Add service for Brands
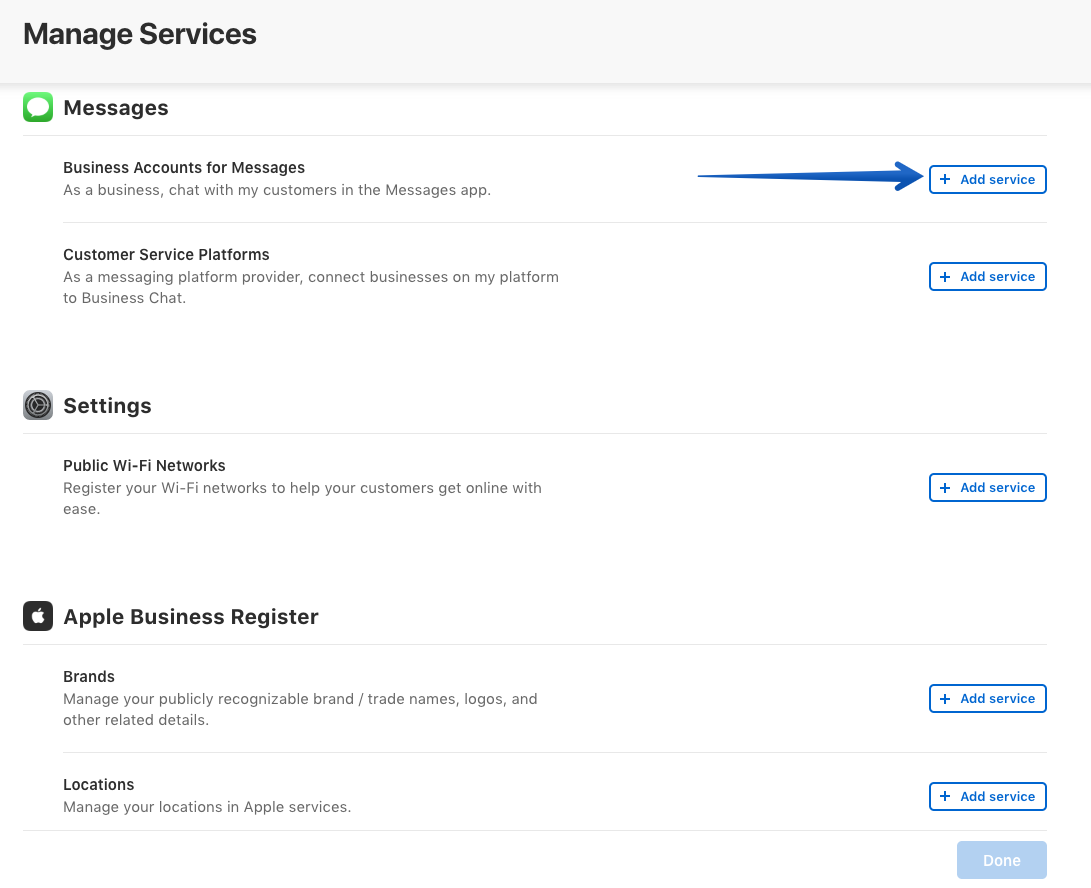The image size is (1091, 888). (987, 698)
